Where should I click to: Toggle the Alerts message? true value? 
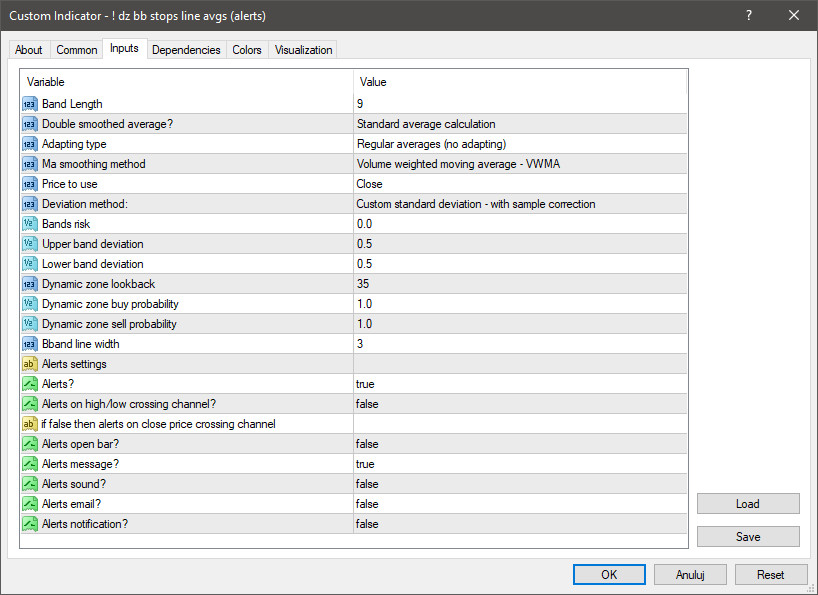point(520,464)
